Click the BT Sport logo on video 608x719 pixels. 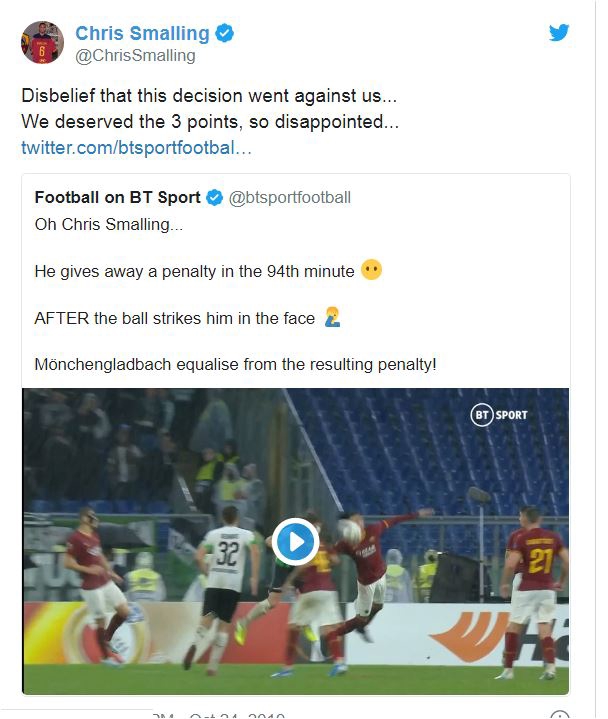499,414
